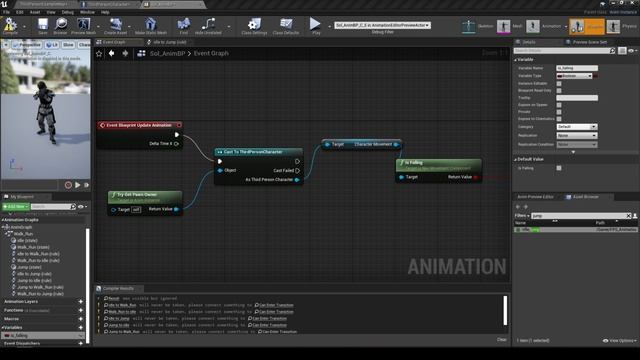Switch to Preview Scene Settings tab

(590, 42)
